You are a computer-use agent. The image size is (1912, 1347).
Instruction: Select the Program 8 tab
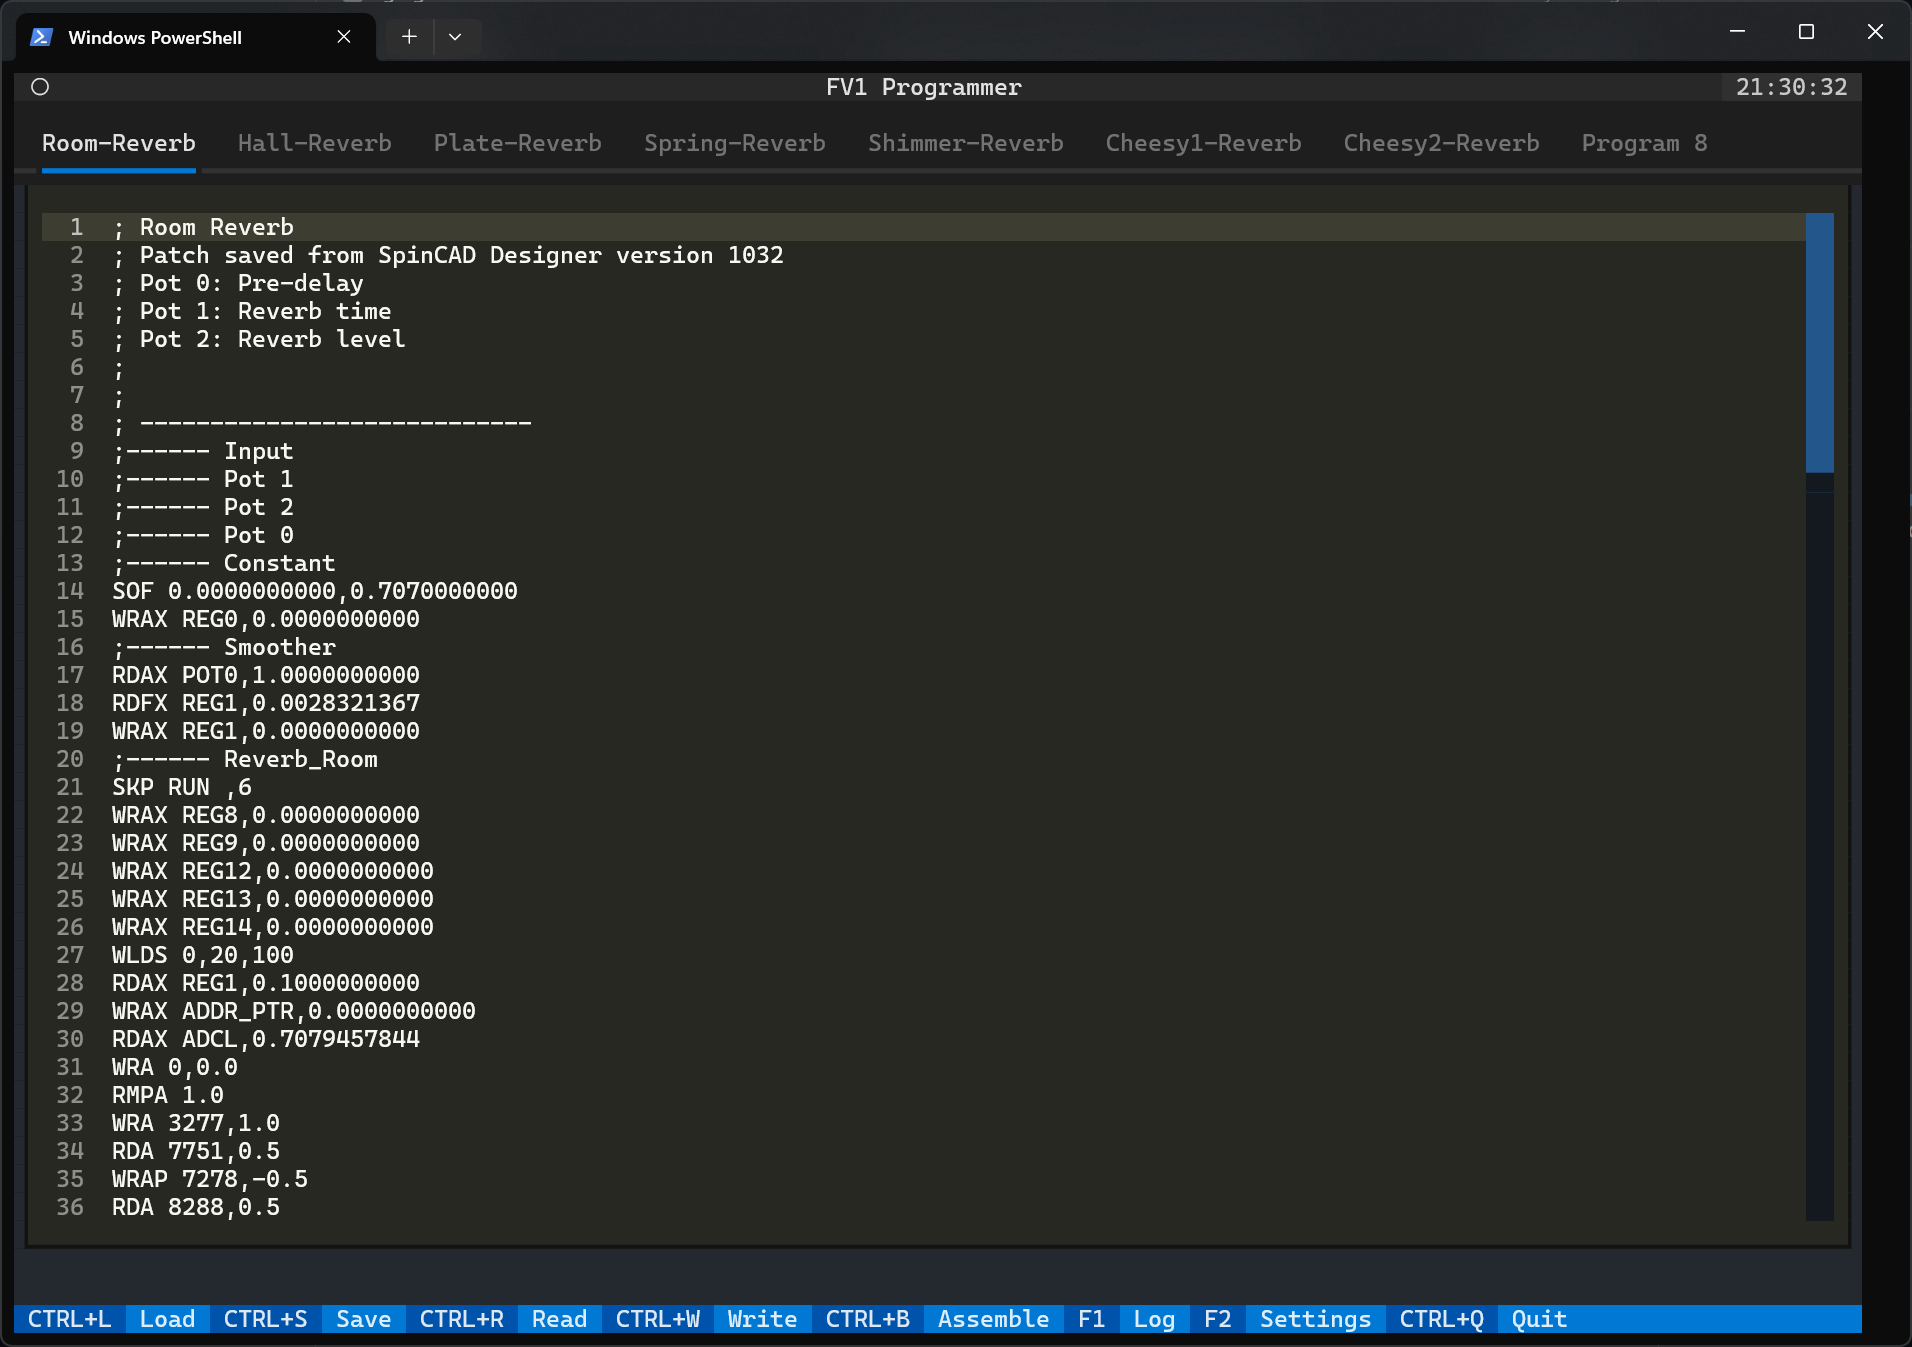1643,143
